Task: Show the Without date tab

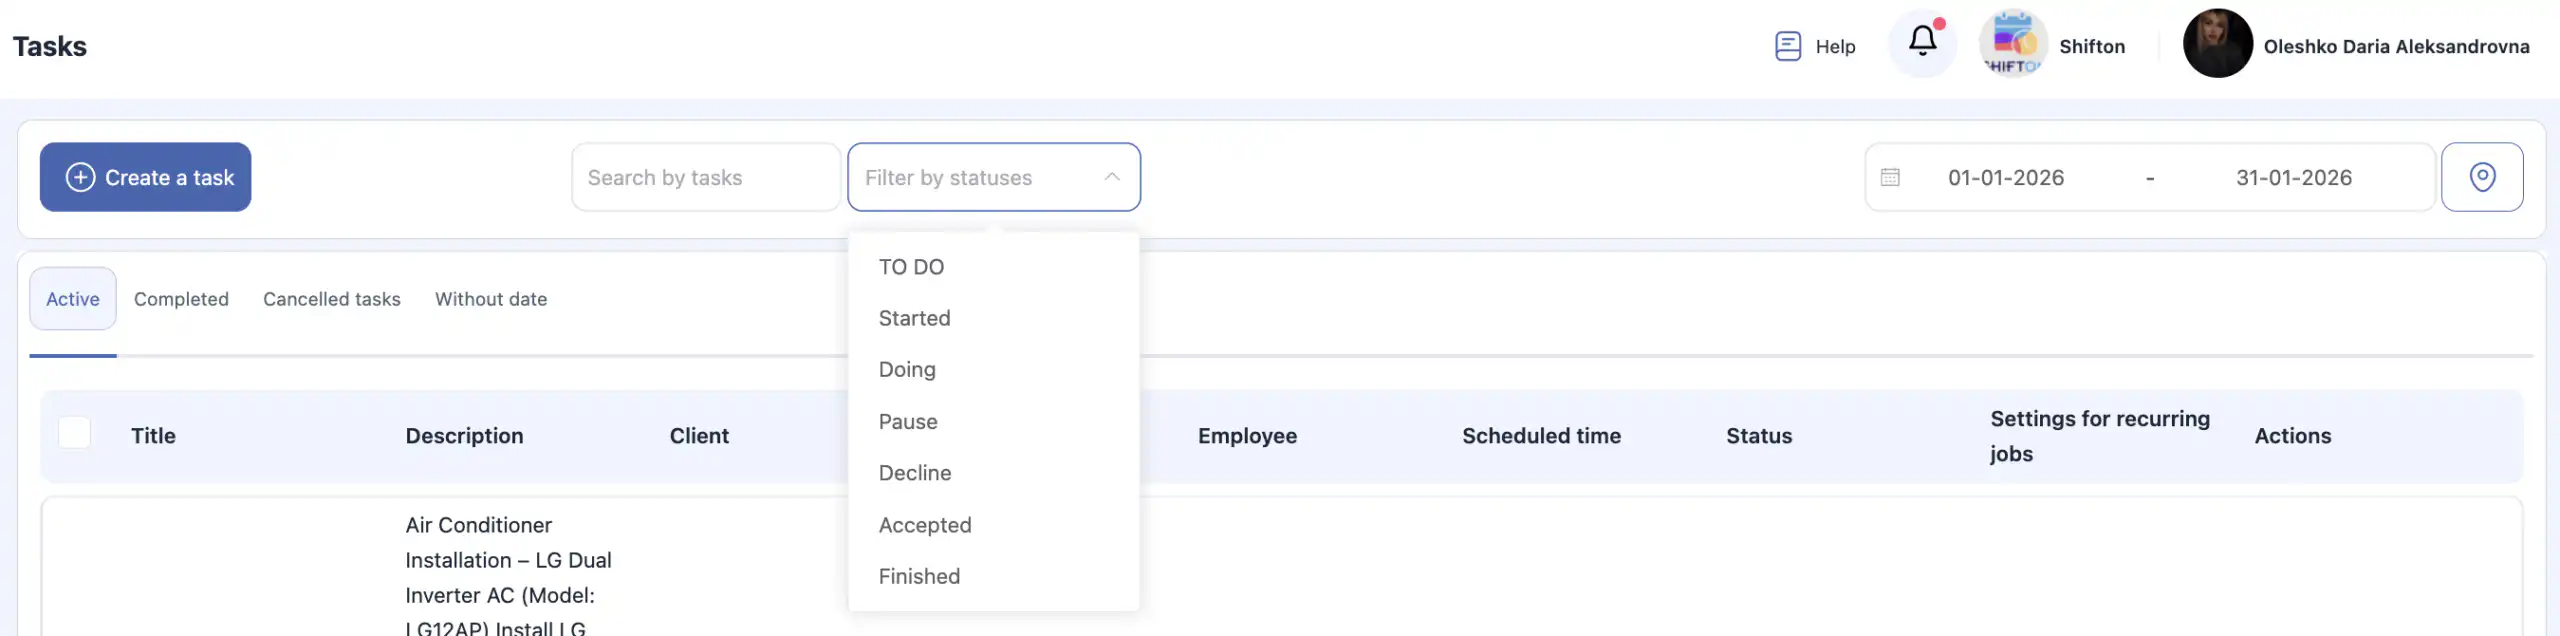Action: (x=491, y=299)
